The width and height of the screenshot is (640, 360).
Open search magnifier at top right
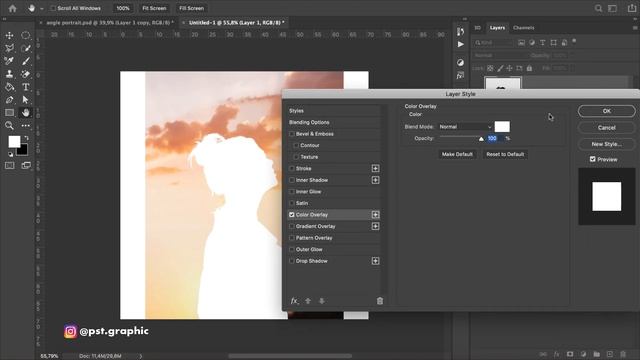598,8
